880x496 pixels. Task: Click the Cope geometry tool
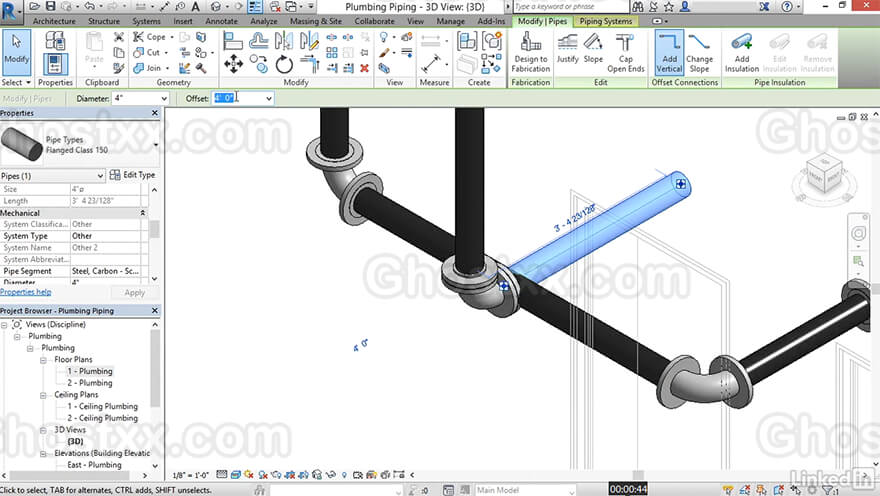150,36
